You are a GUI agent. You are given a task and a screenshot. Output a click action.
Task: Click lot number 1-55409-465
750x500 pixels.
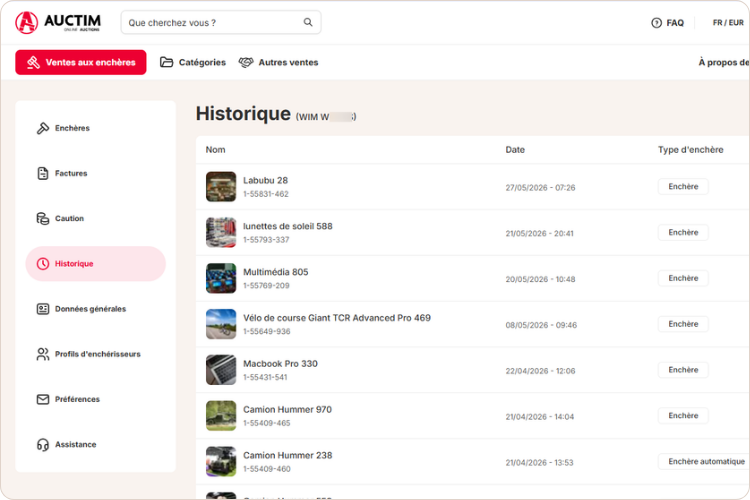[x=266, y=423]
